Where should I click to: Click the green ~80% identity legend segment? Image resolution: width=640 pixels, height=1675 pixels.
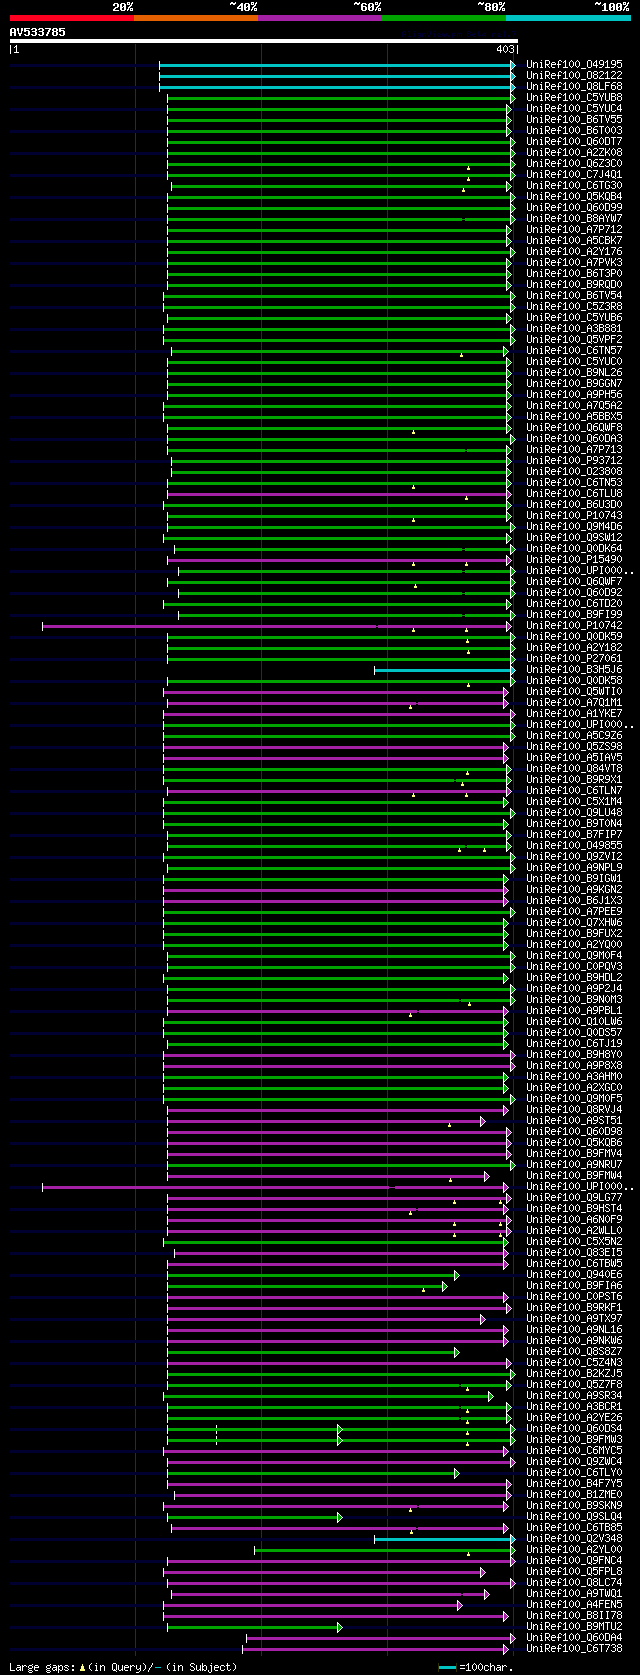click(444, 17)
